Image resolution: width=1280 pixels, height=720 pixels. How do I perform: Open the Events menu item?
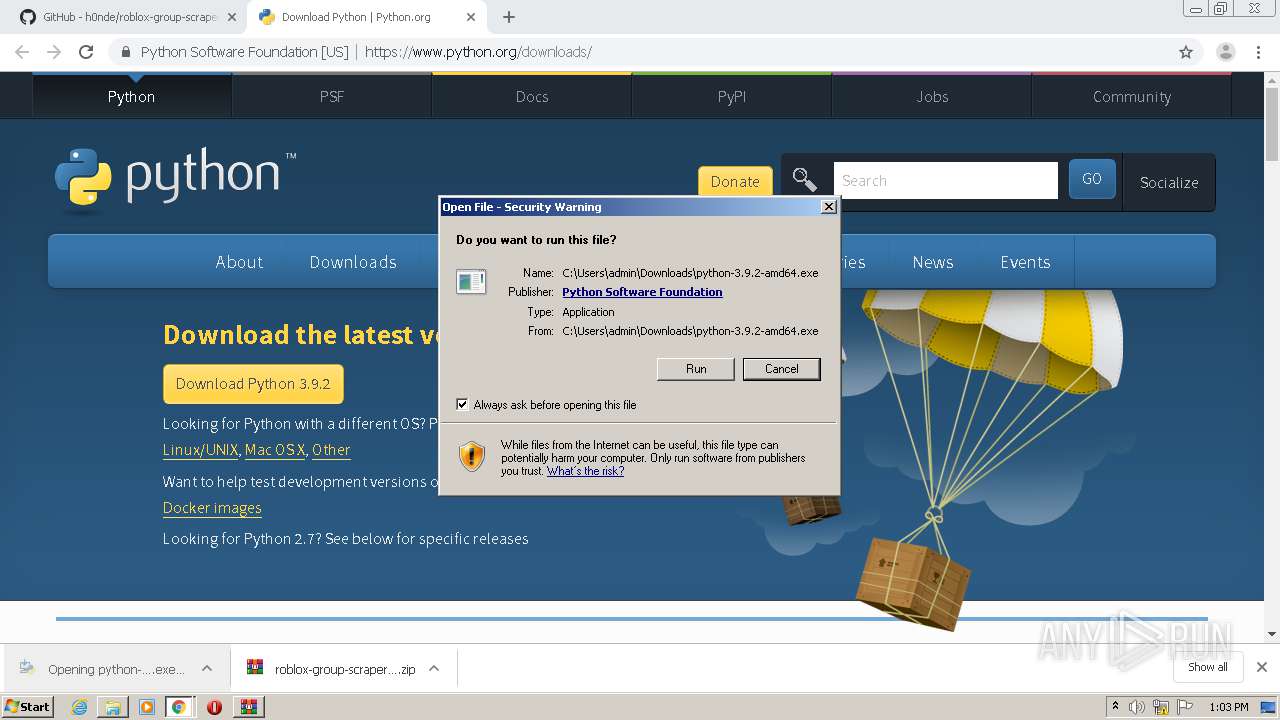pos(1025,262)
